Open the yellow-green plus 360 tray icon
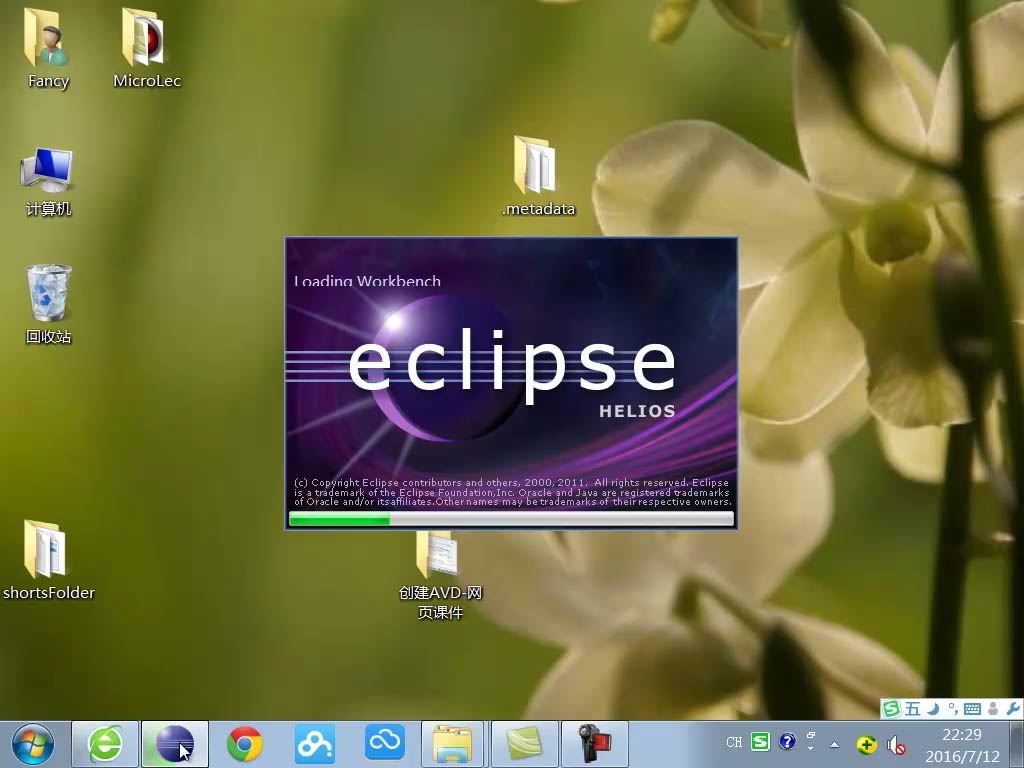The width and height of the screenshot is (1024, 768). pos(867,744)
